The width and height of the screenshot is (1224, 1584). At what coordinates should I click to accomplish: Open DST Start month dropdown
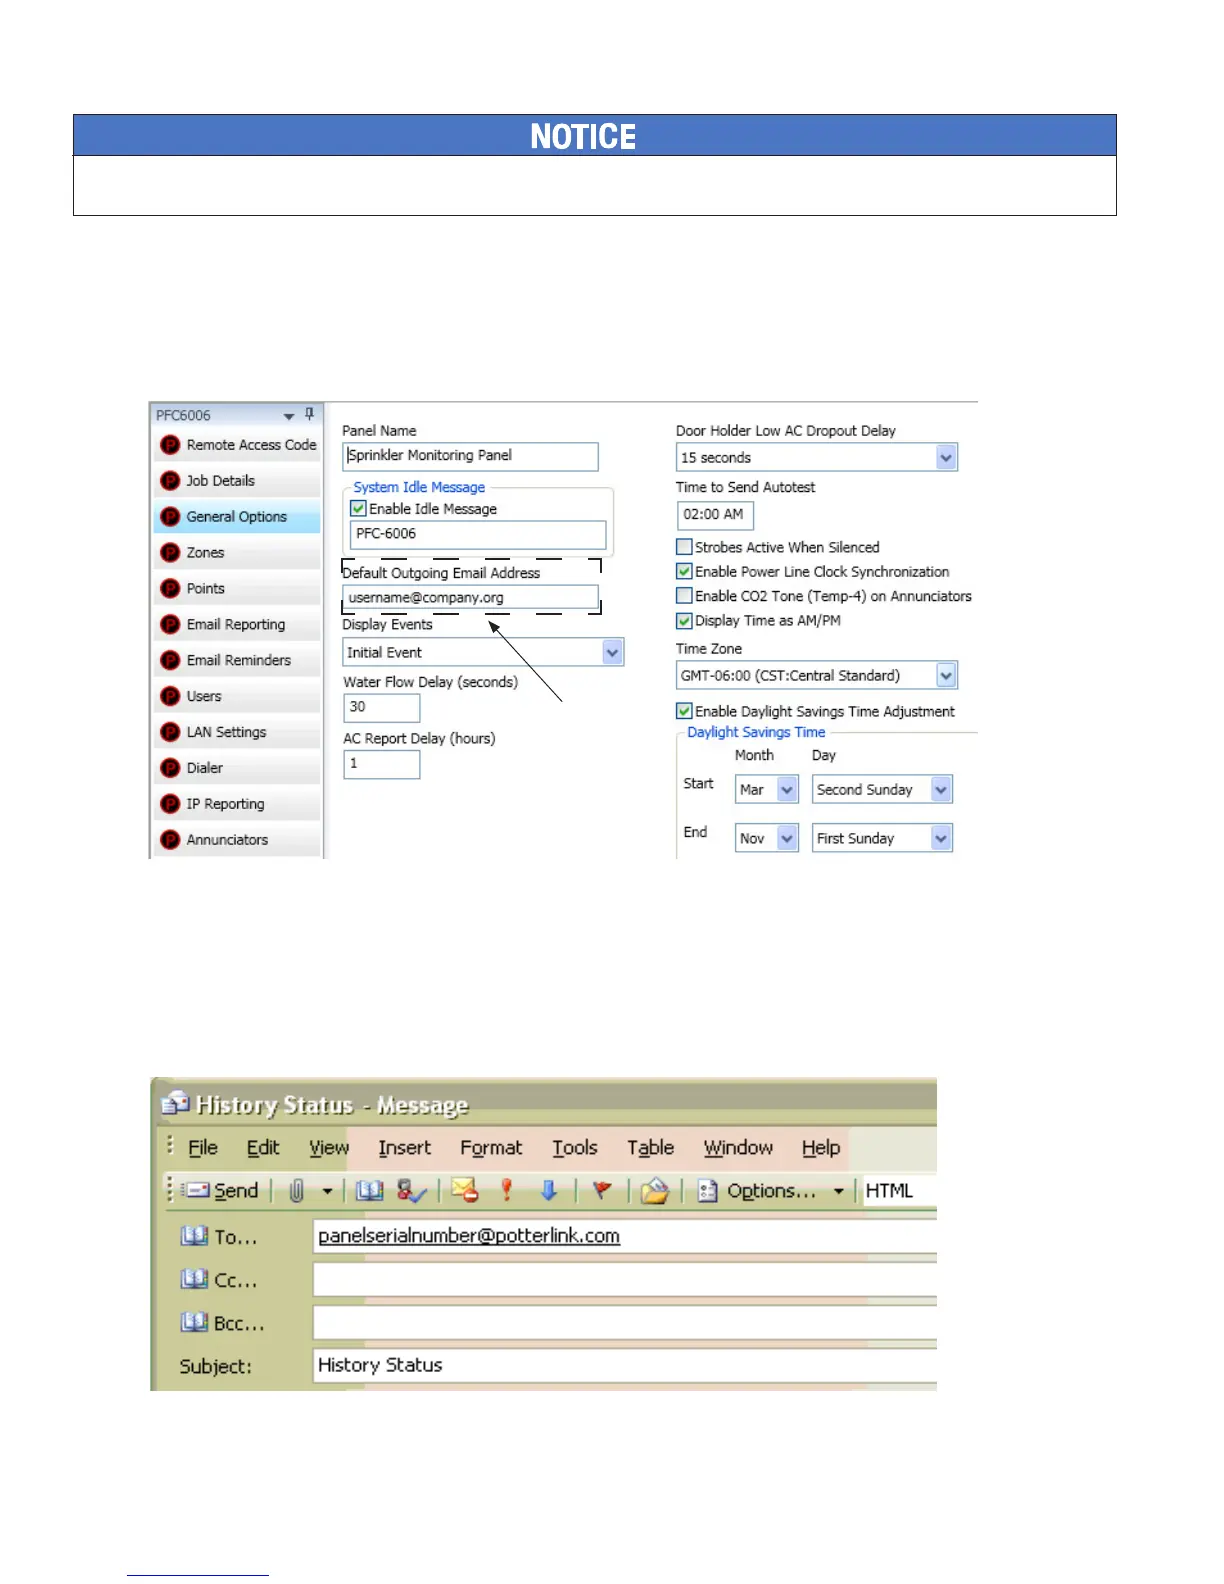click(787, 790)
